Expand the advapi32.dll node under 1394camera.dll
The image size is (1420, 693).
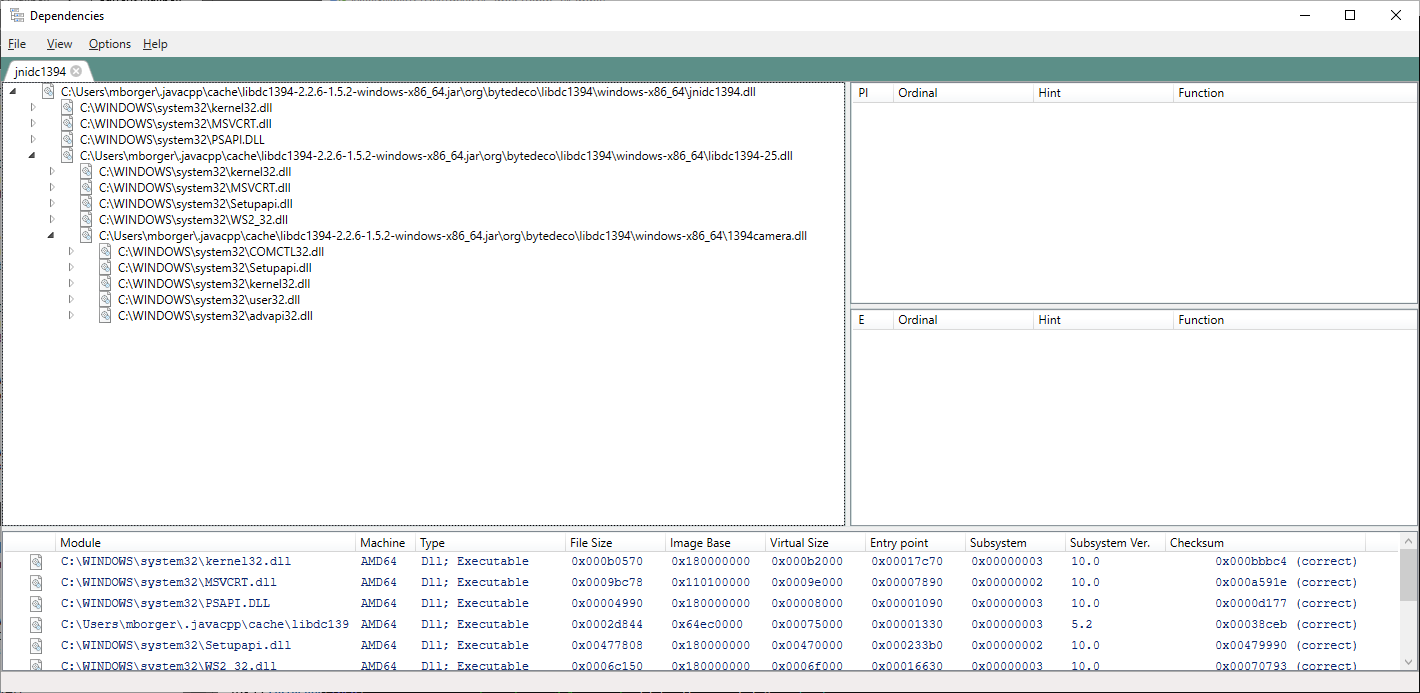tap(69, 315)
